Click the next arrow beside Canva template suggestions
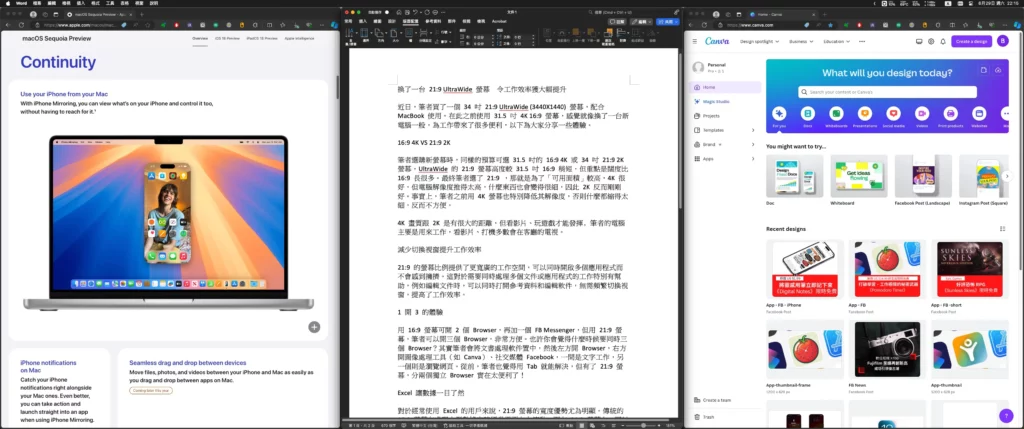This screenshot has height=429, width=1024. (1006, 176)
